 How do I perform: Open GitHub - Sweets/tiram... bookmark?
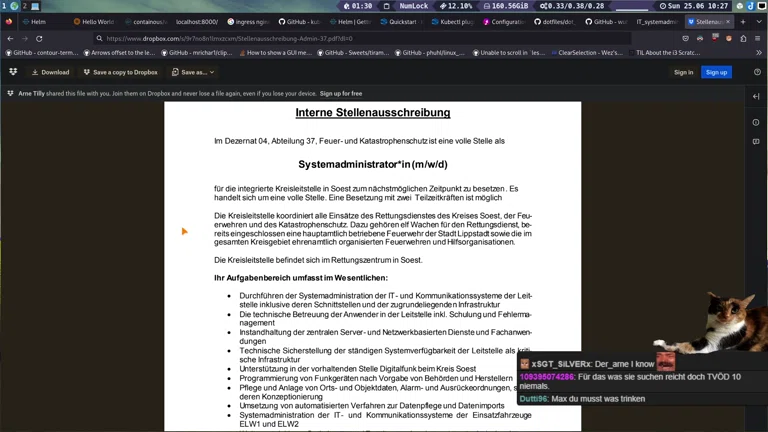point(353,52)
